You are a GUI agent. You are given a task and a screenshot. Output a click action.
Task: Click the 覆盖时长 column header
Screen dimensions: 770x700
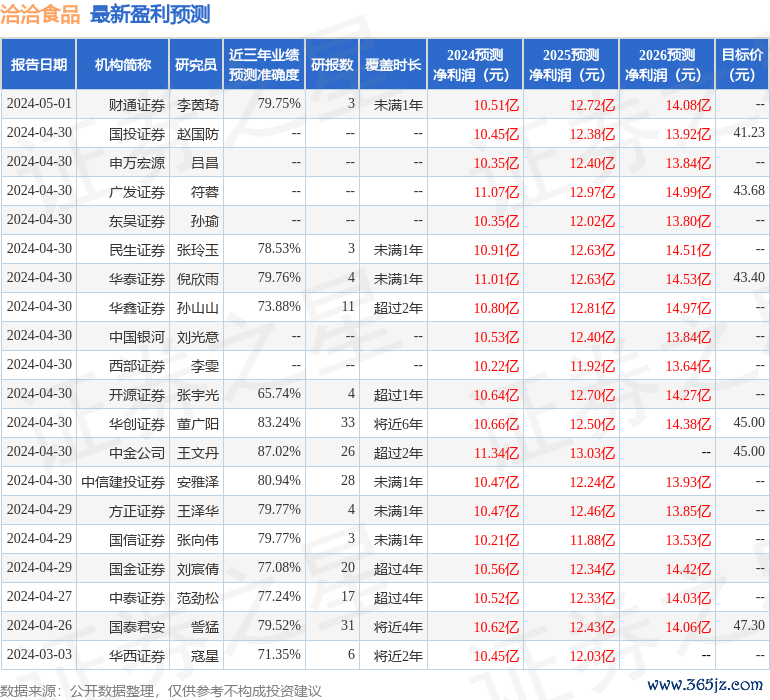click(393, 64)
